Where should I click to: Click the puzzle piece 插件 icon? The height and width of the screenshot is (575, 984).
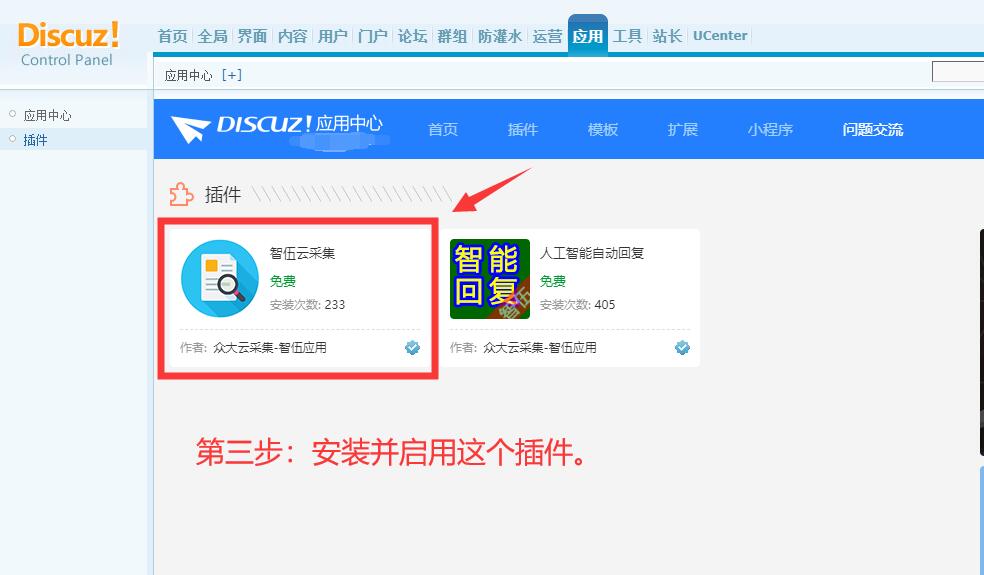point(181,195)
